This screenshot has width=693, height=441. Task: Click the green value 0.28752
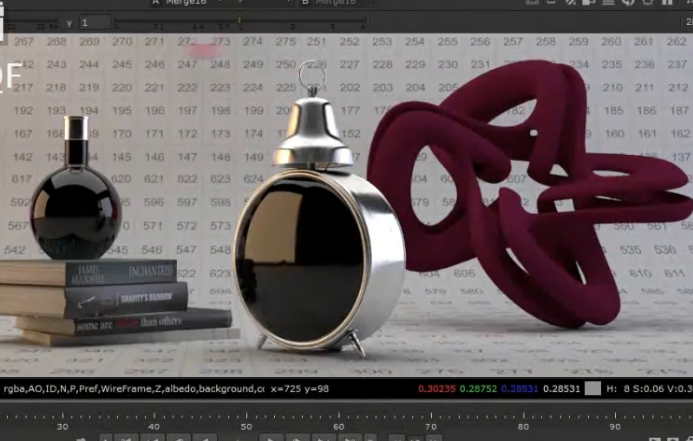point(478,389)
